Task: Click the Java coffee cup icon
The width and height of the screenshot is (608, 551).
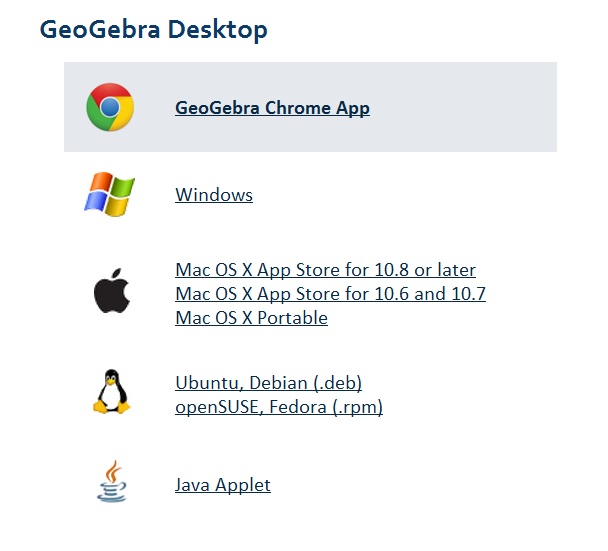Action: (x=112, y=481)
